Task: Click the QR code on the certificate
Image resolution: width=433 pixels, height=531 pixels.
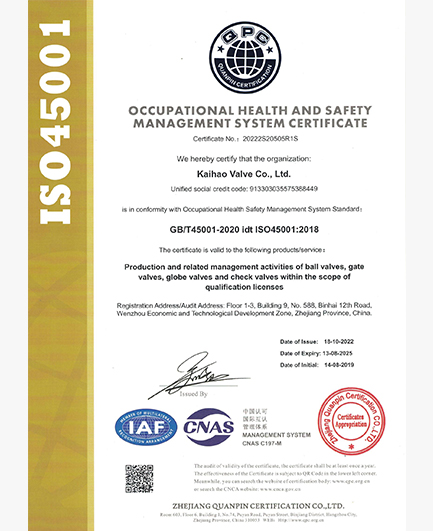Action: tap(139, 479)
